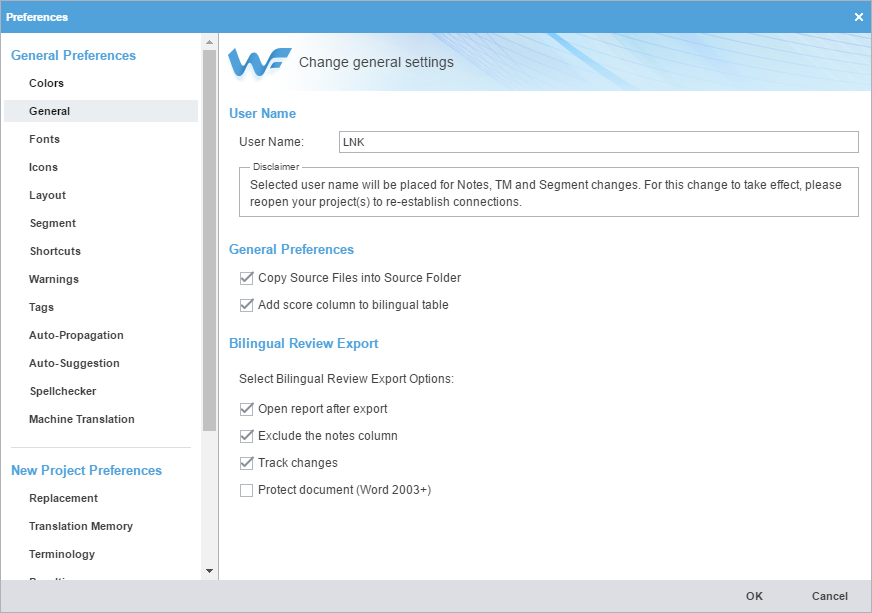The image size is (872, 613).
Task: Click into the User Name text field
Action: point(598,142)
